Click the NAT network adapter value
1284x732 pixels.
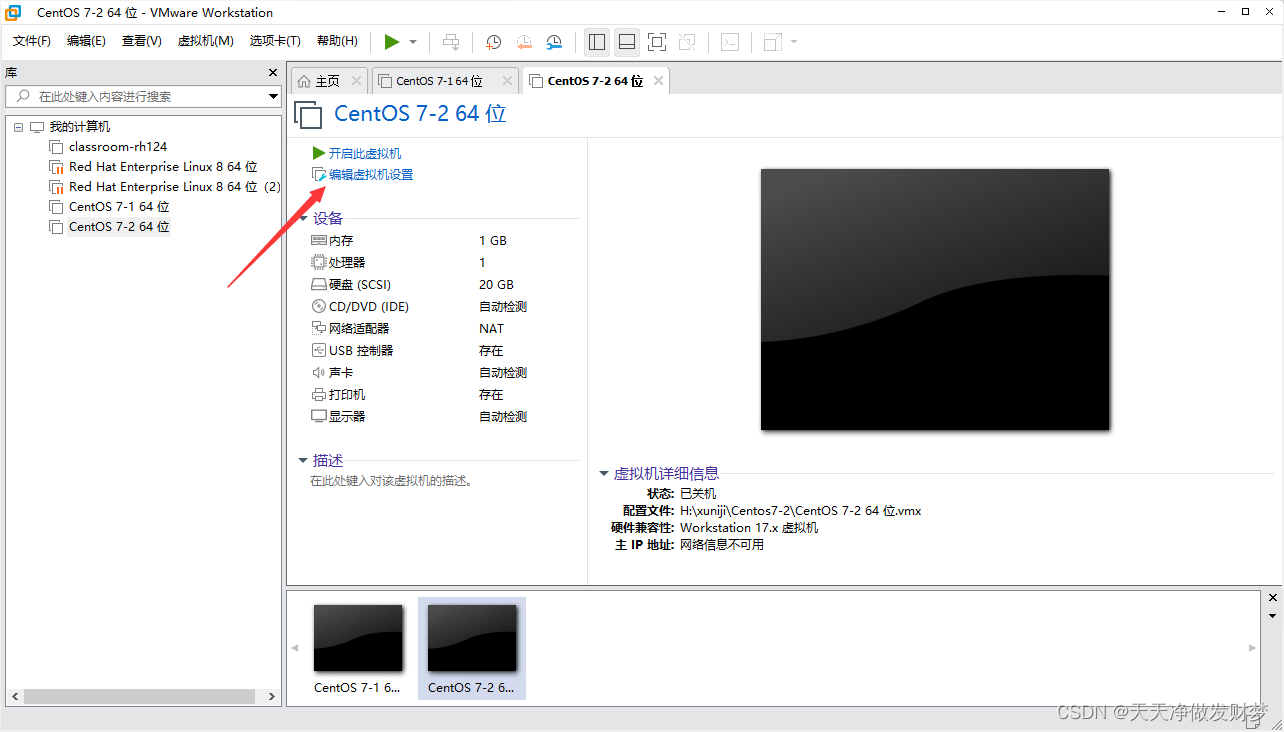tap(492, 329)
